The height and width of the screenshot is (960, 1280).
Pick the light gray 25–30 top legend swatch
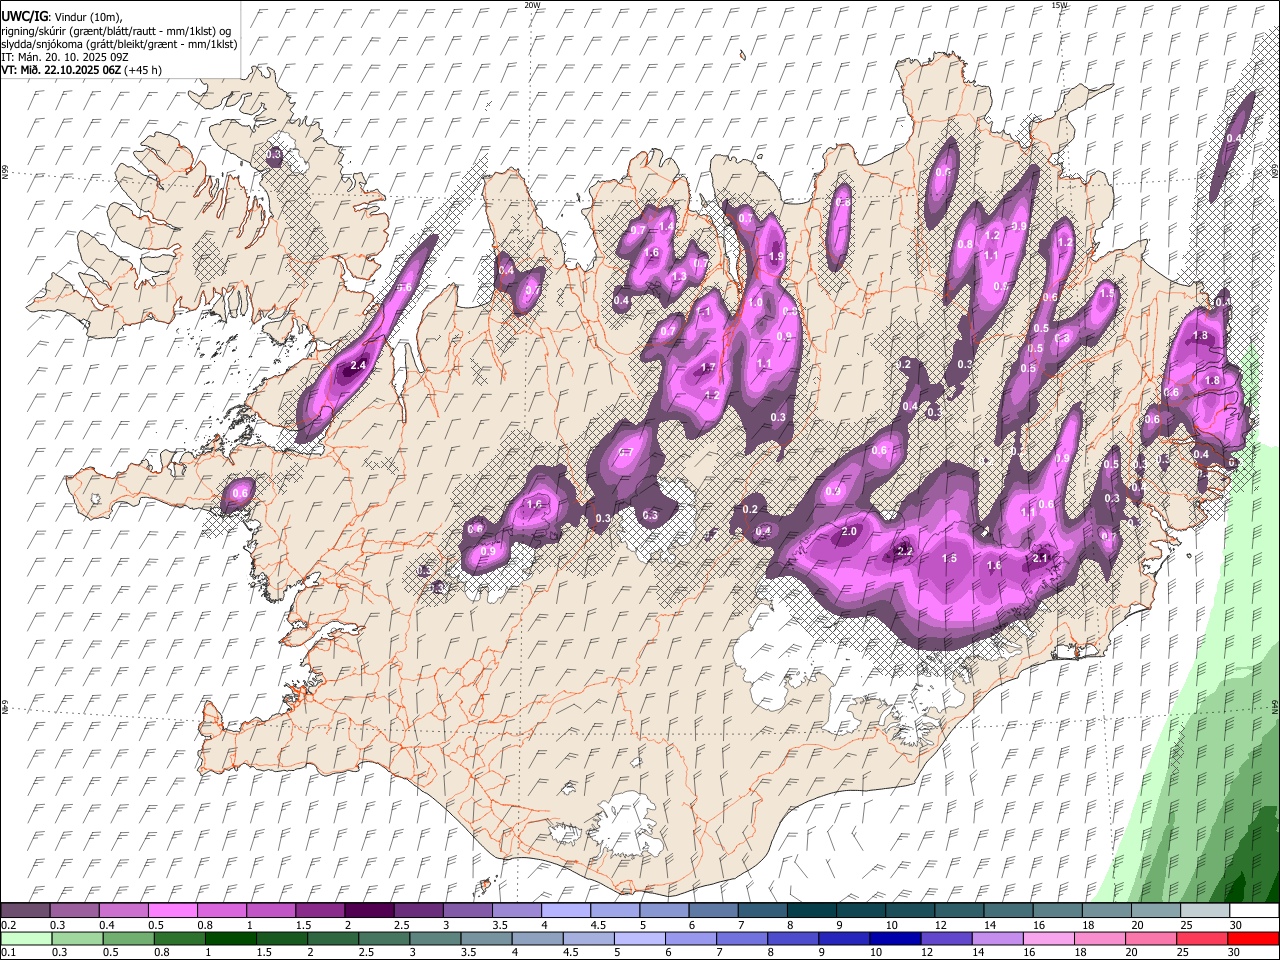pos(1204,910)
